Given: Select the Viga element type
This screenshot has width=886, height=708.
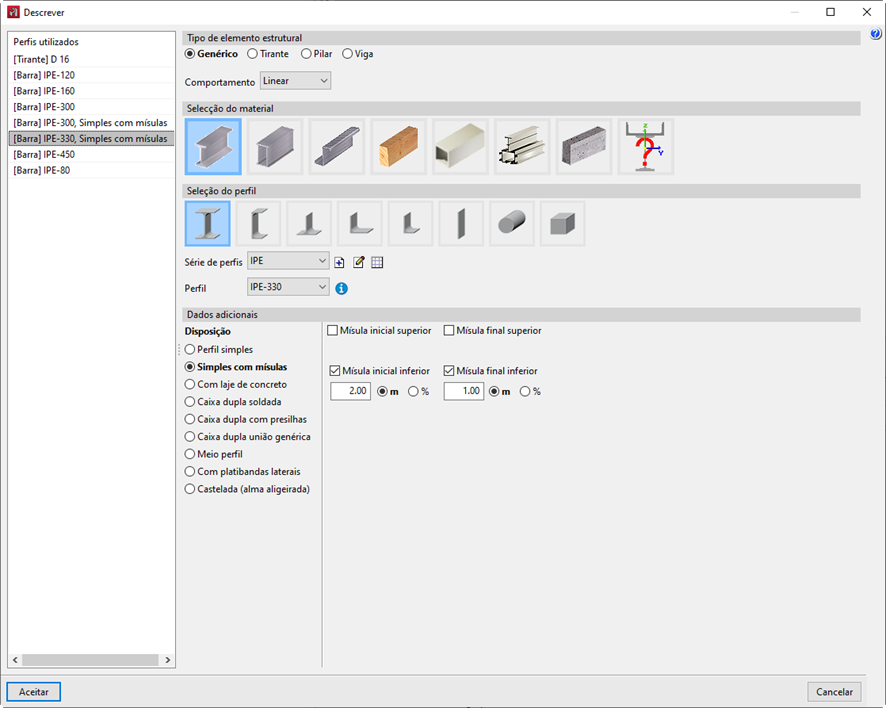Looking at the screenshot, I should coord(358,54).
